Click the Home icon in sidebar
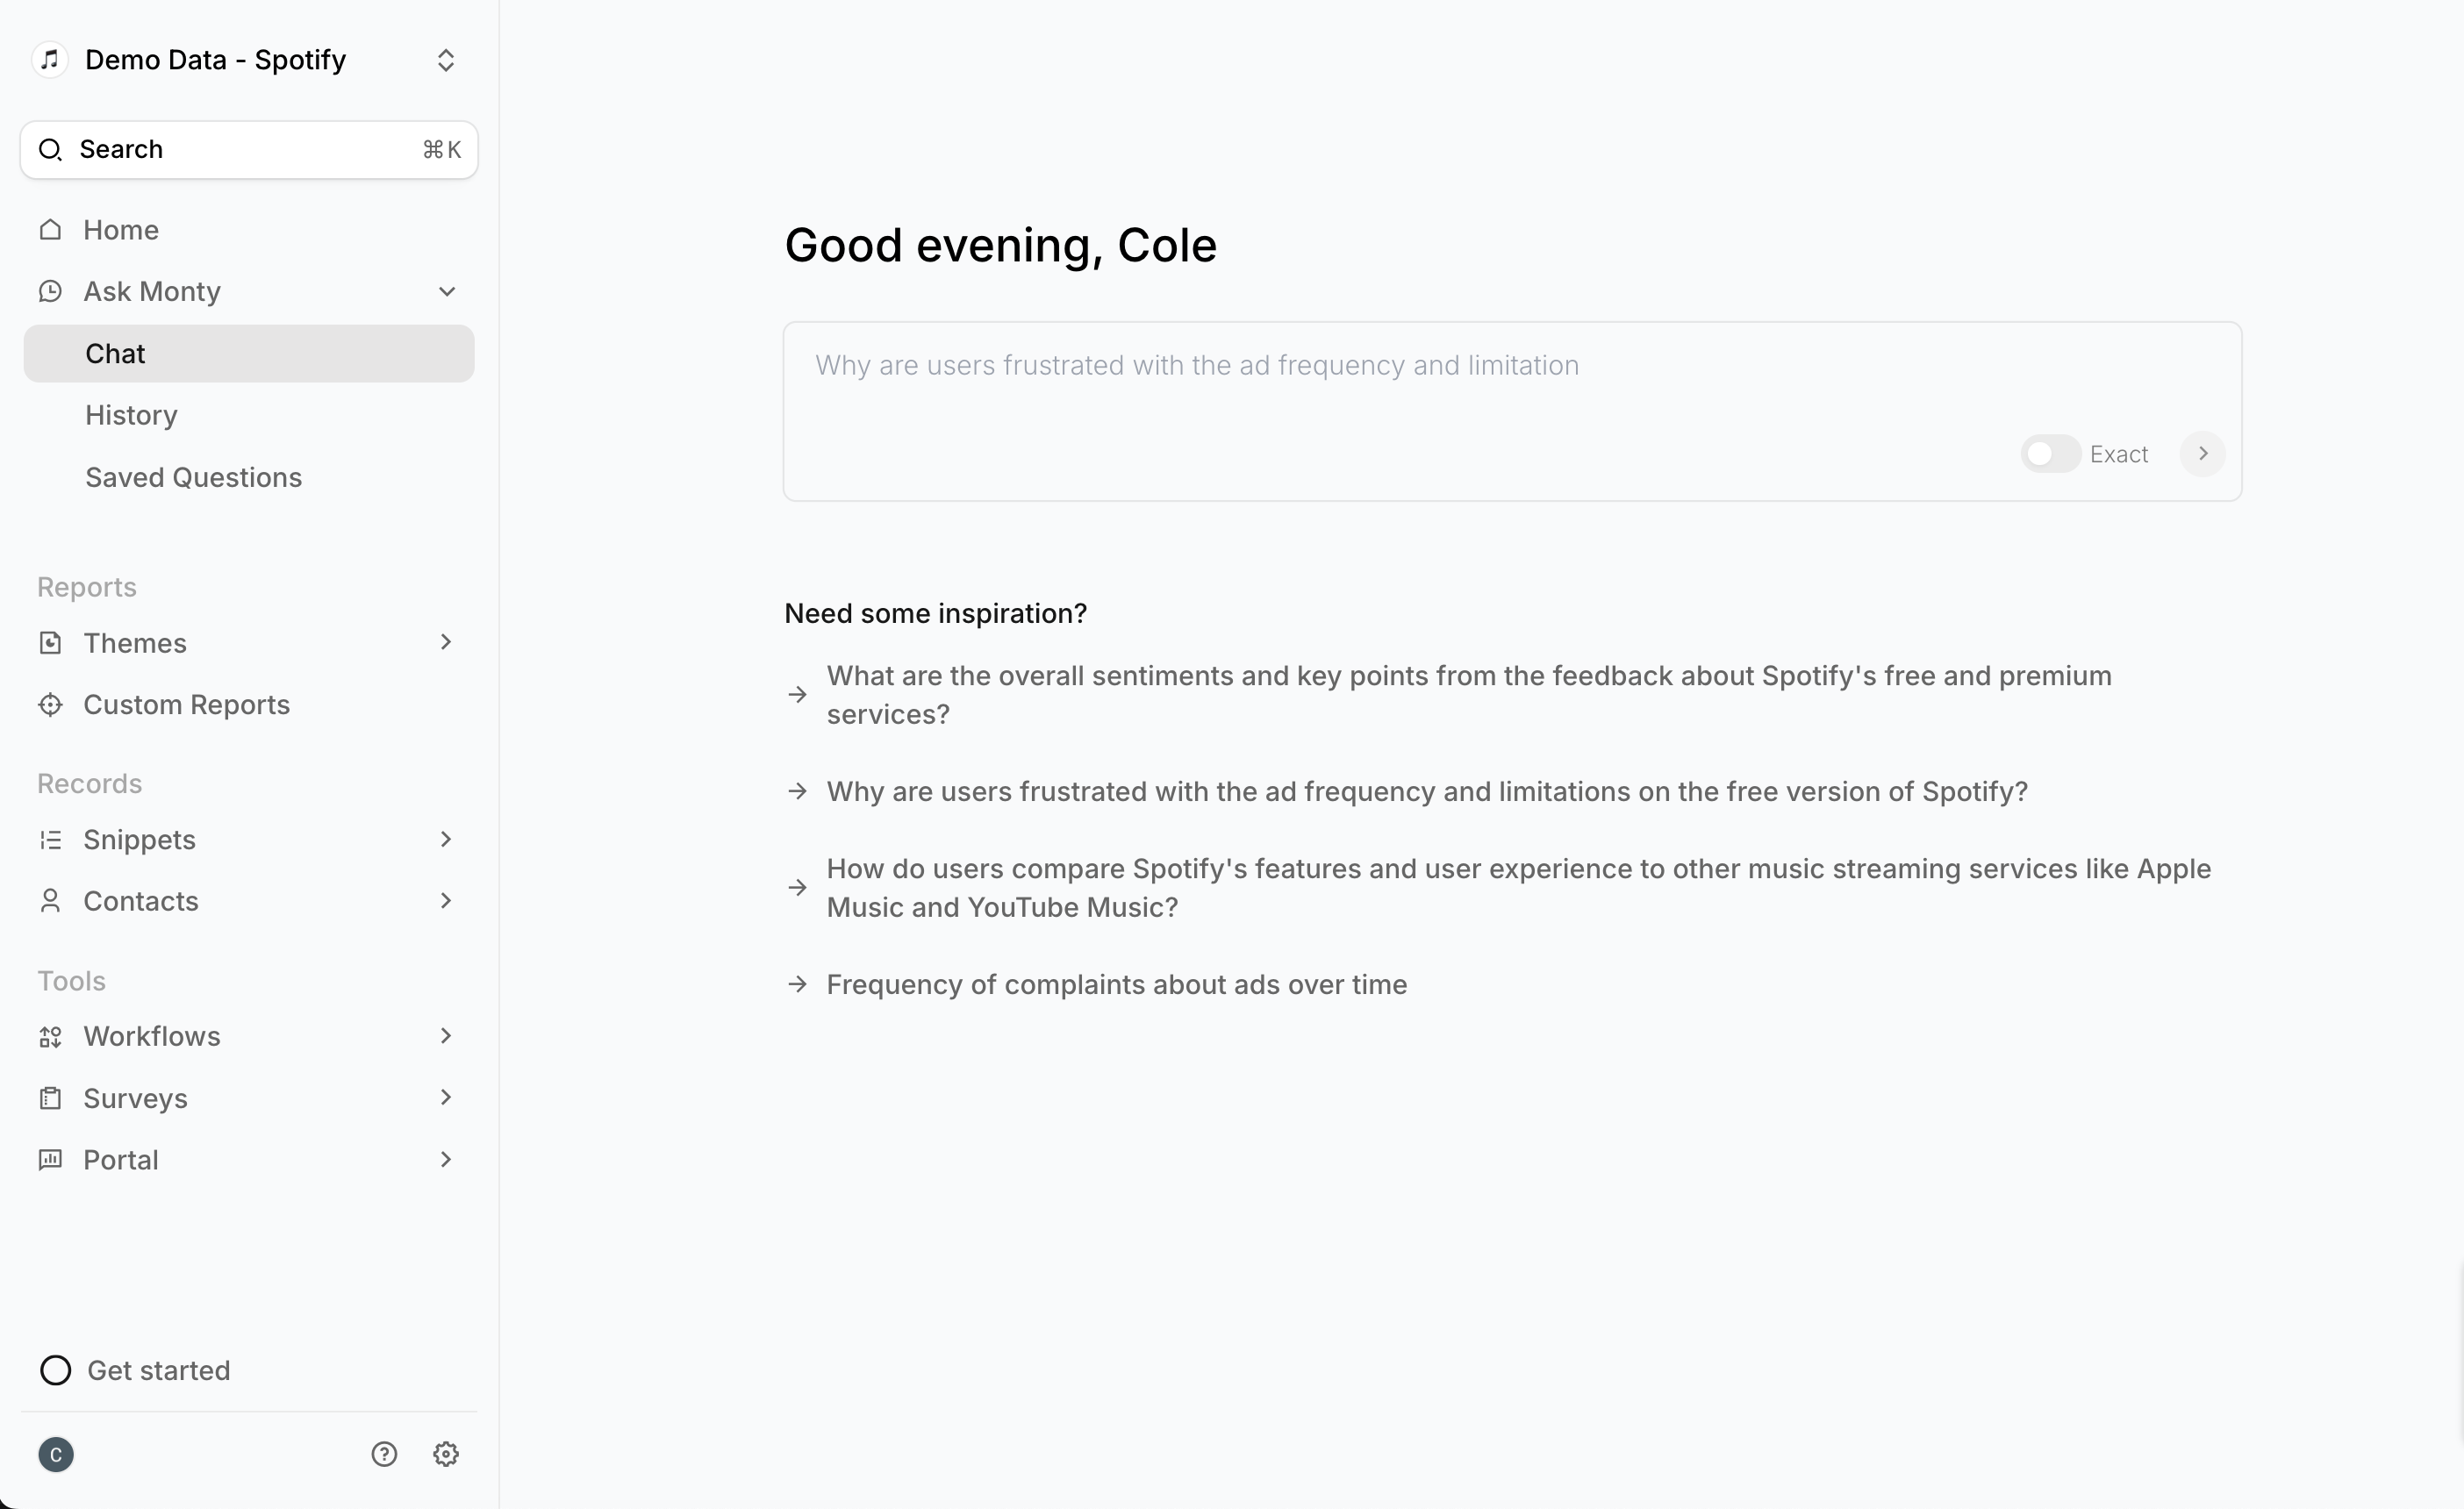 point(50,230)
